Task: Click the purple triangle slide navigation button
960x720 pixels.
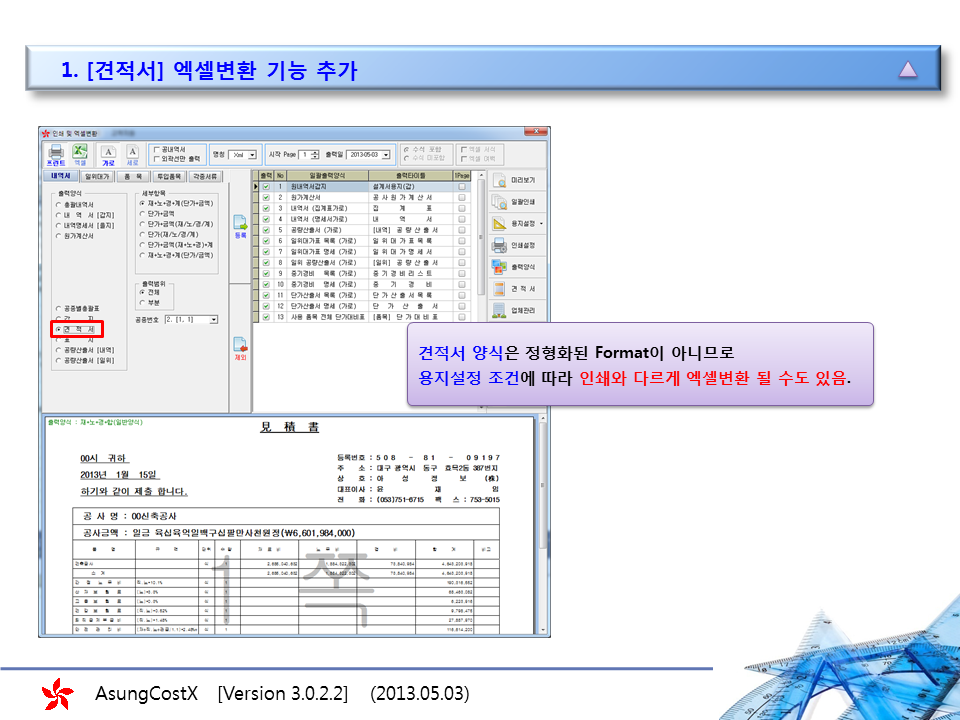Action: [x=907, y=69]
